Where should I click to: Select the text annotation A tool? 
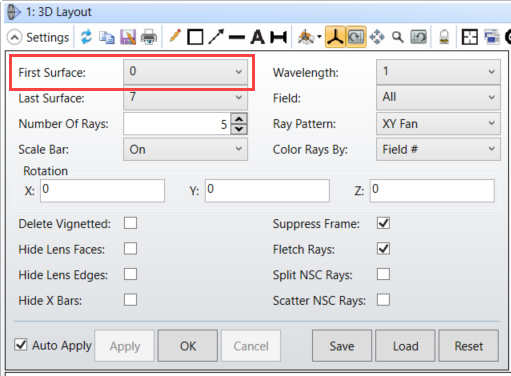click(258, 37)
